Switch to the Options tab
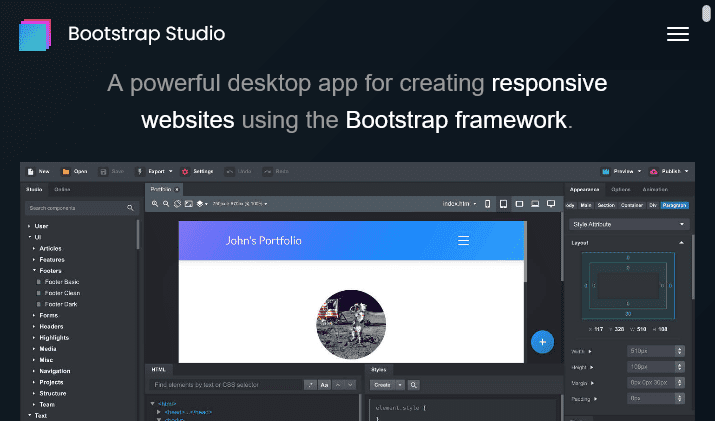This screenshot has height=421, width=715. [x=620, y=189]
